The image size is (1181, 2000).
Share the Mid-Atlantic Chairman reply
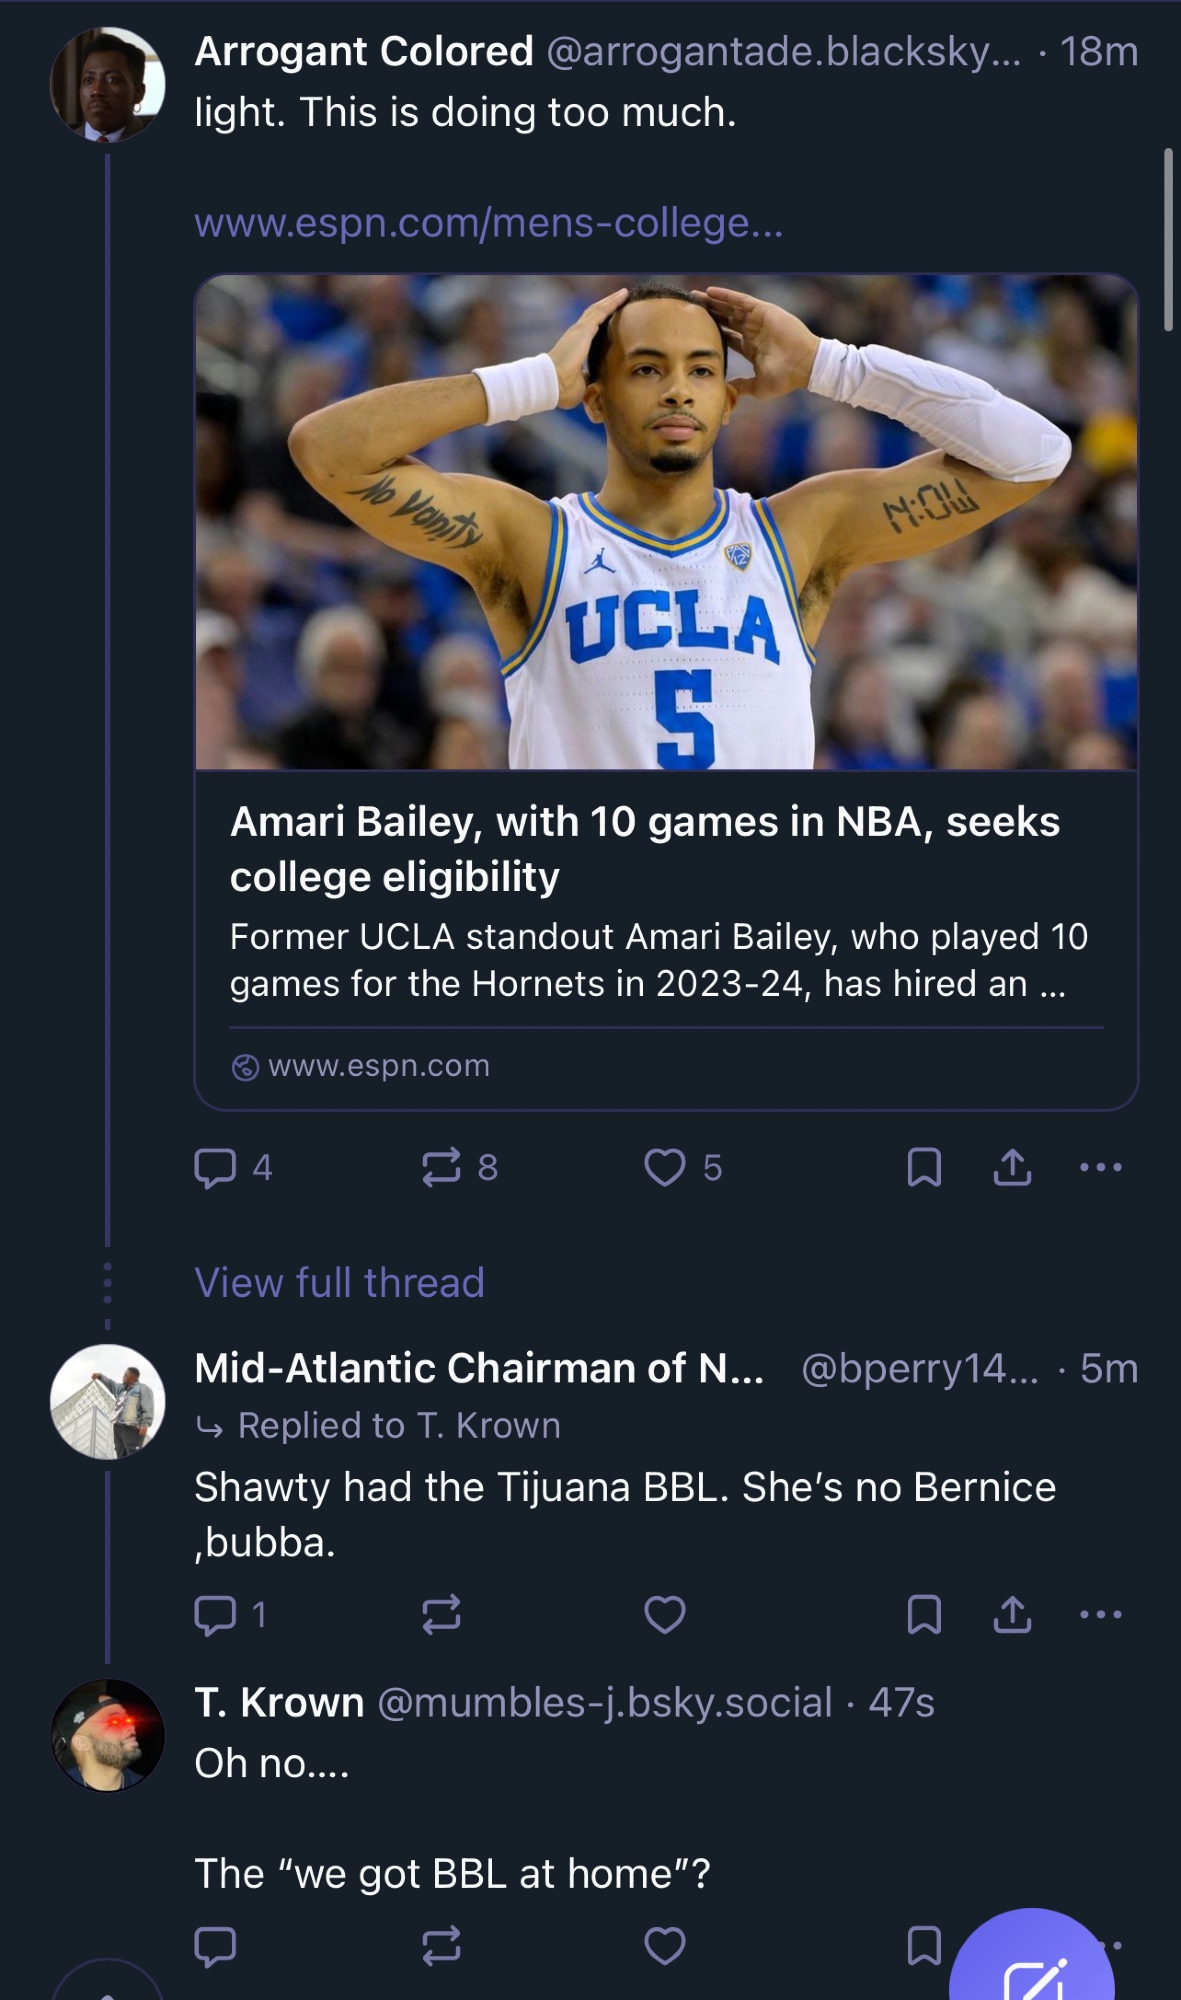click(x=1012, y=1614)
